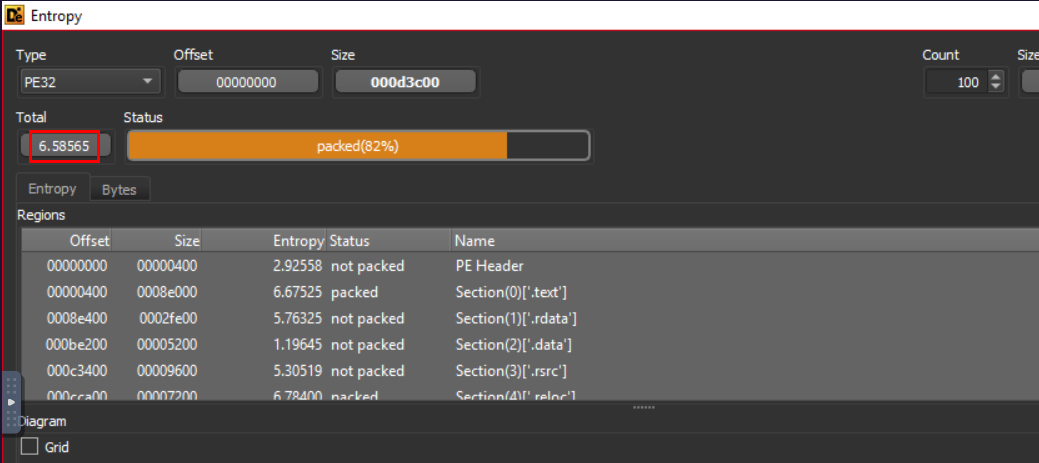
Task: Enable the Grid checkbox under Diagram
Action: coord(30,447)
